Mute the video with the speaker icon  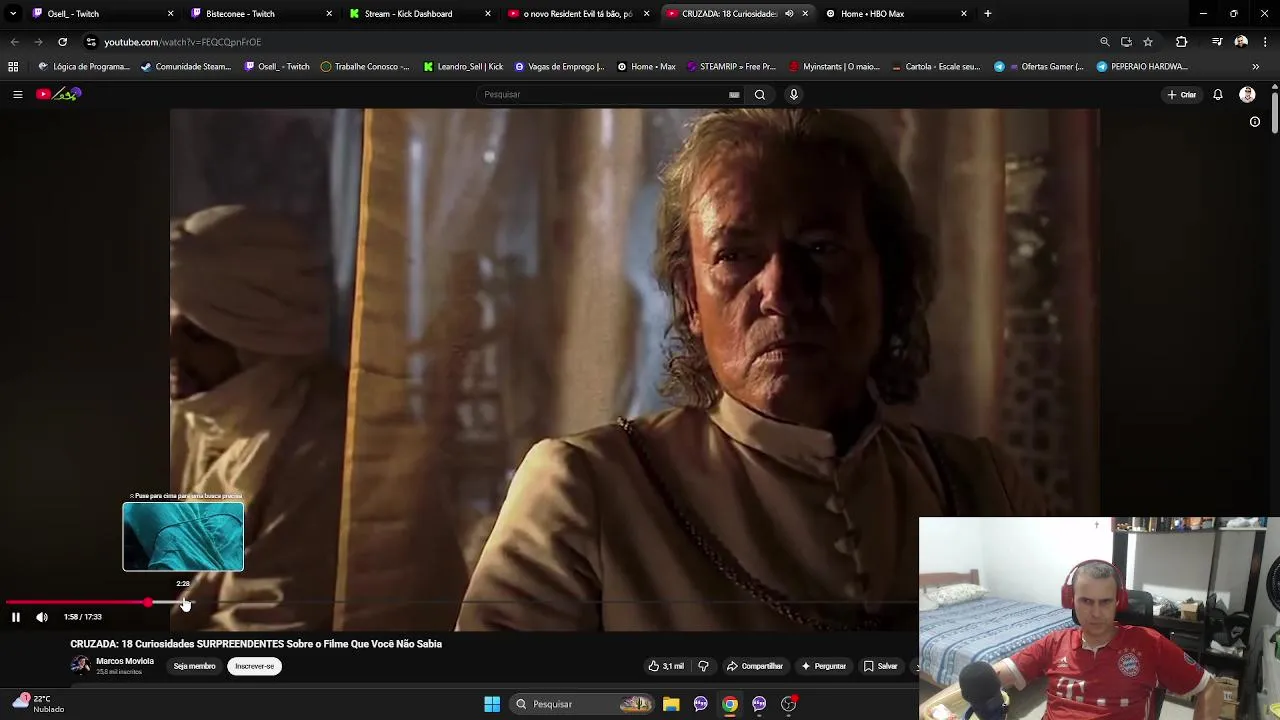coord(42,617)
